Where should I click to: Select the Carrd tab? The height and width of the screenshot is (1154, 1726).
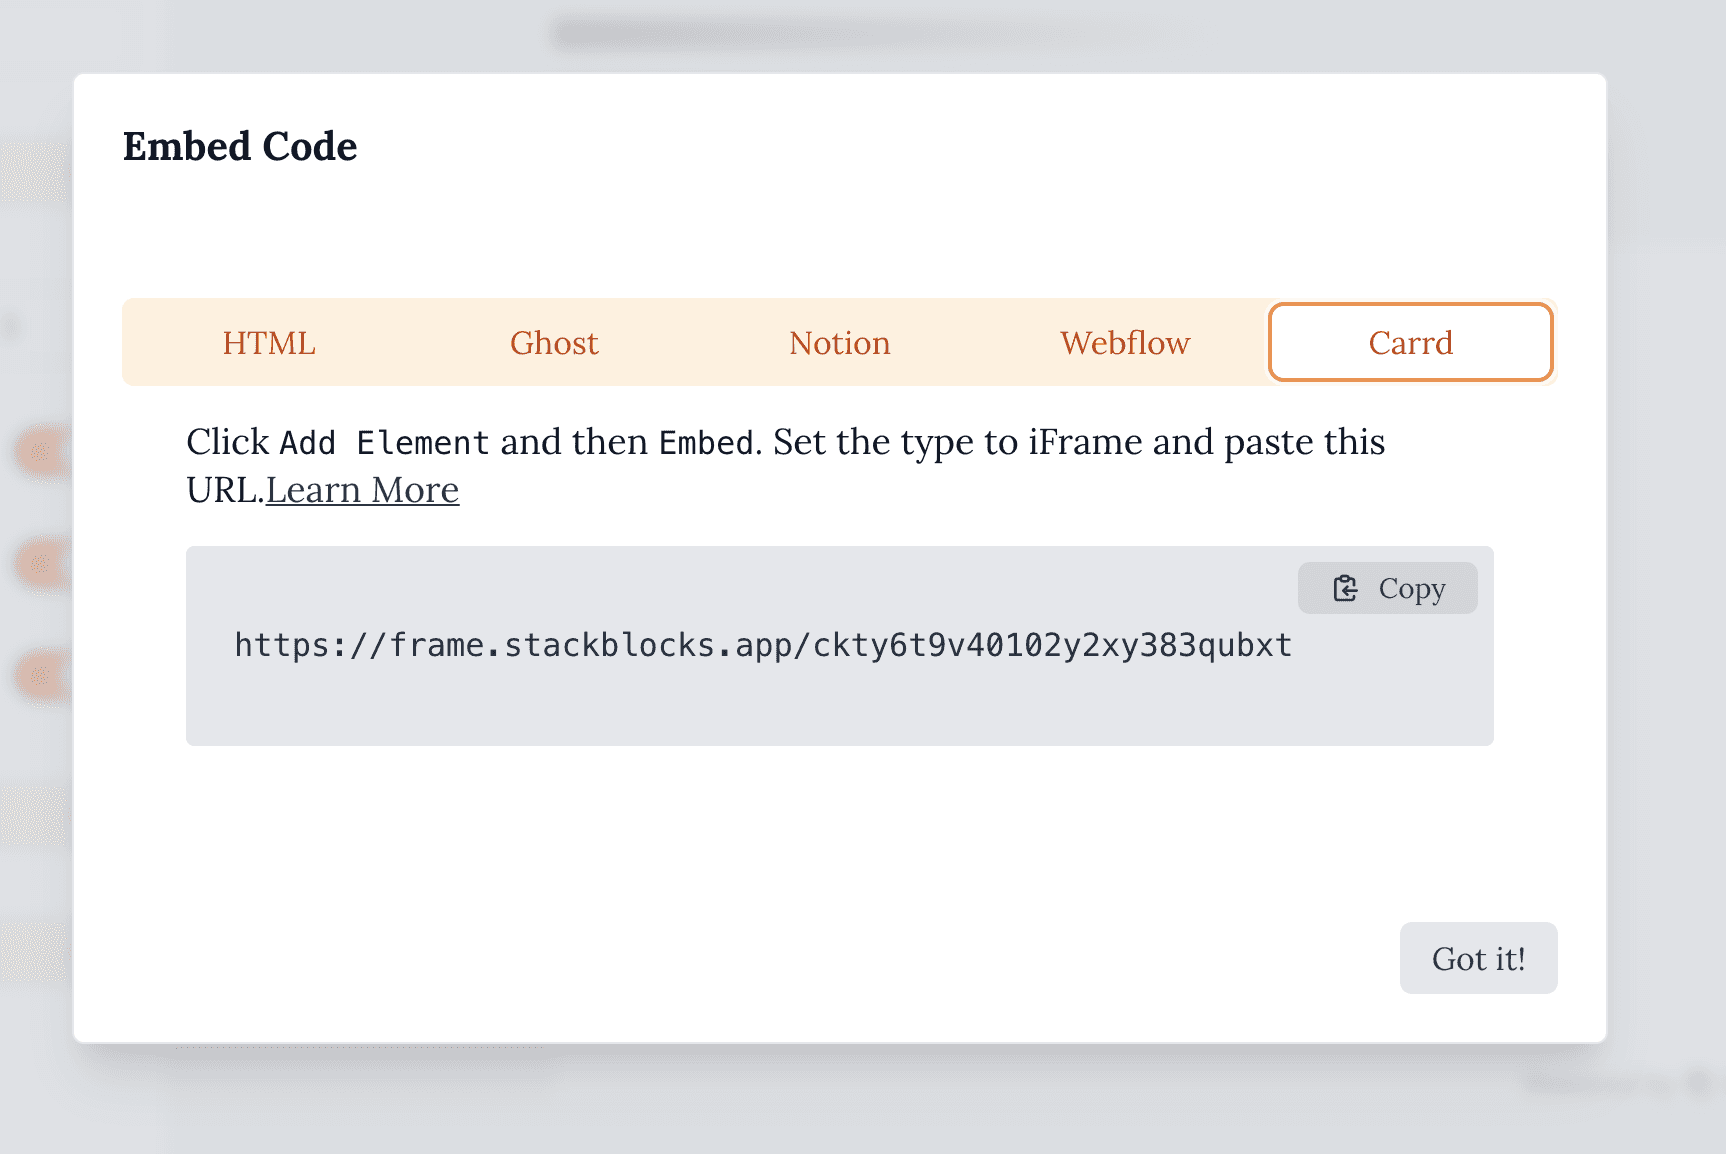[x=1410, y=342]
